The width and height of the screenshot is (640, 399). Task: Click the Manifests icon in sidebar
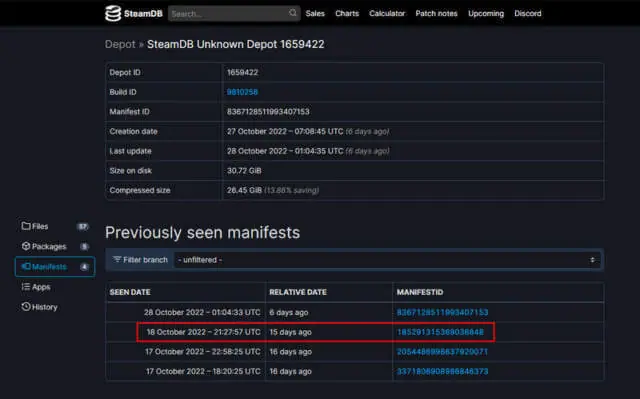26,266
